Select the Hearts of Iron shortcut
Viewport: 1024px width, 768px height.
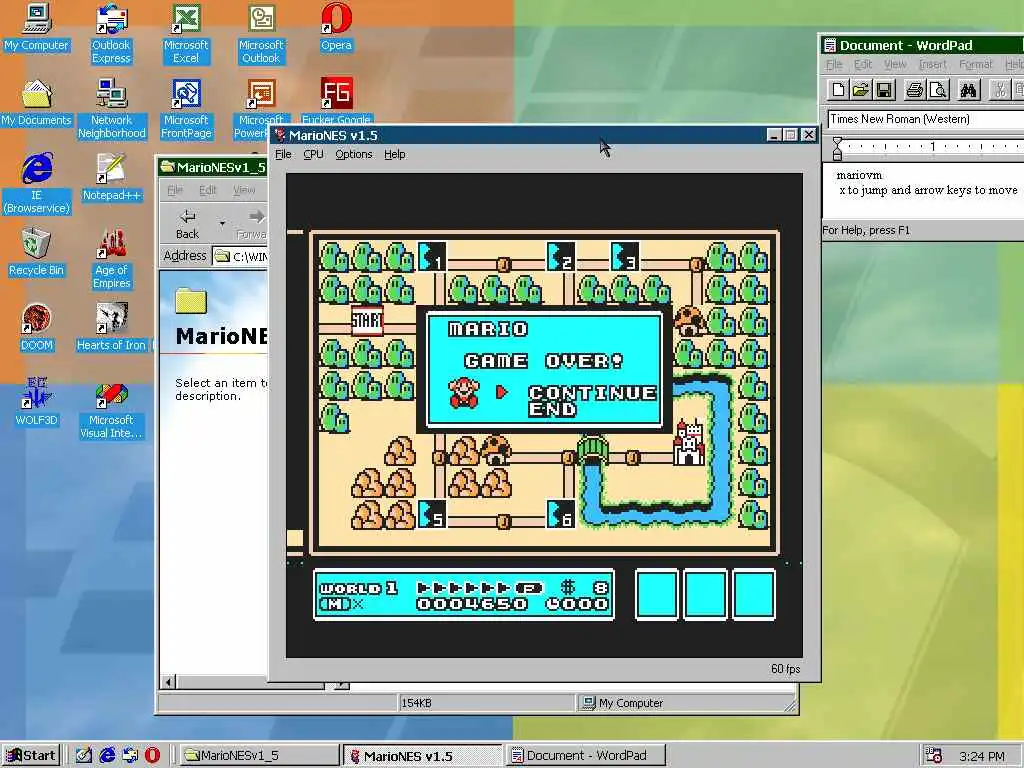coord(112,327)
